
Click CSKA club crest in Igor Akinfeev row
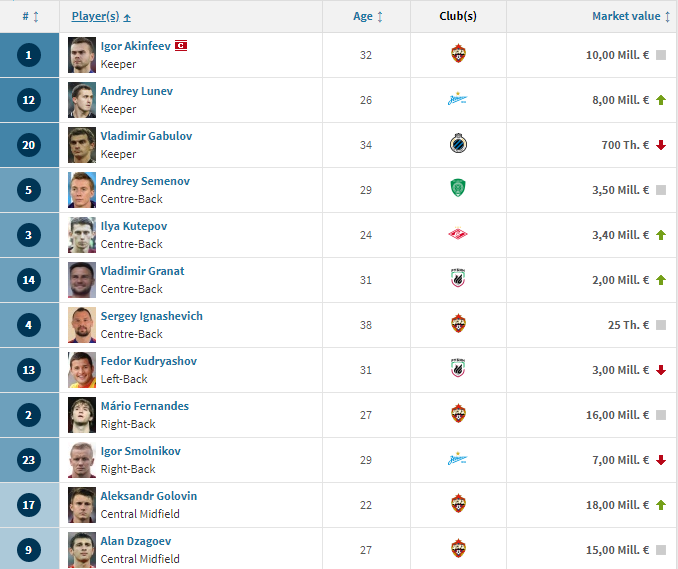point(458,54)
